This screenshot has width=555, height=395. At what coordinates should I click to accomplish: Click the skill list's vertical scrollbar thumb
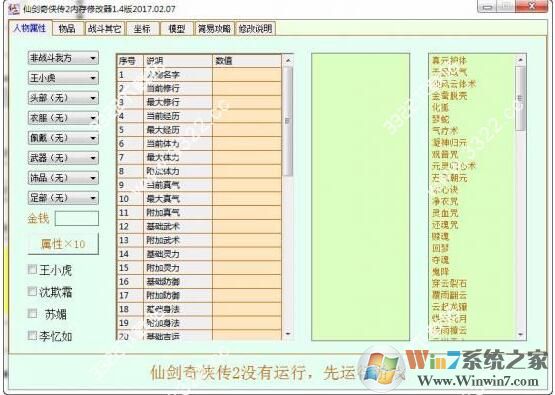[x=520, y=98]
